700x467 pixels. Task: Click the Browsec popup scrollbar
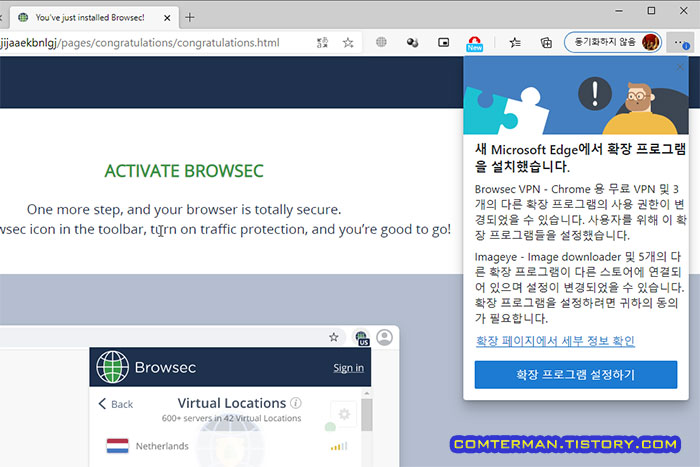click(367, 415)
